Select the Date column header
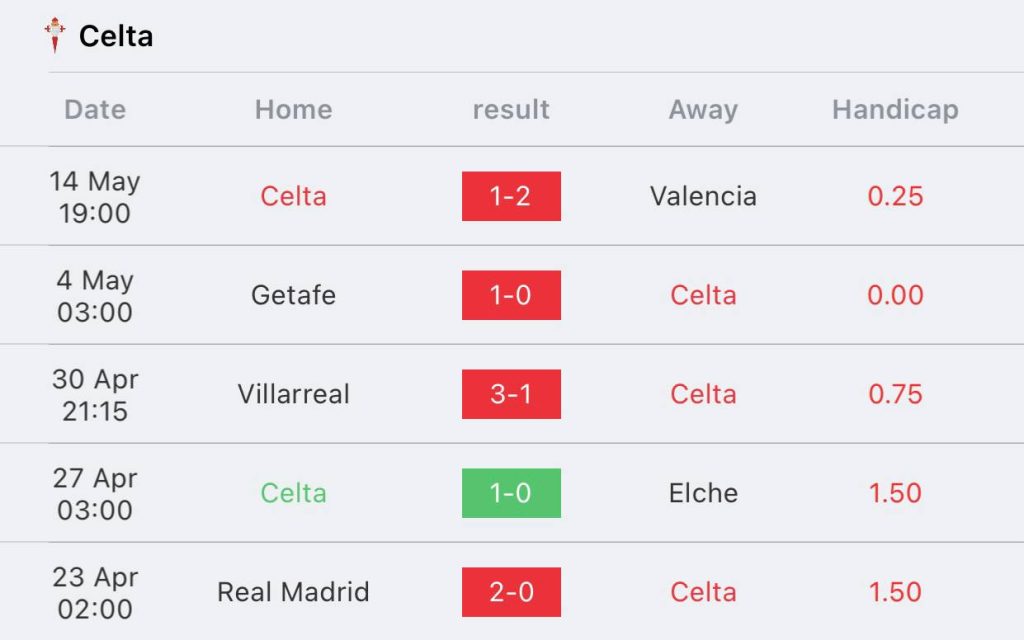The height and width of the screenshot is (640, 1024). [95, 109]
